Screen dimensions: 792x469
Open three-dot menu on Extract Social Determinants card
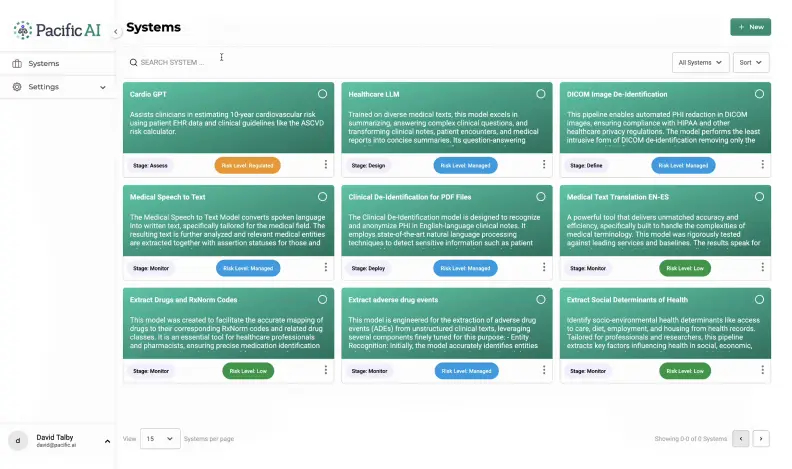click(762, 370)
